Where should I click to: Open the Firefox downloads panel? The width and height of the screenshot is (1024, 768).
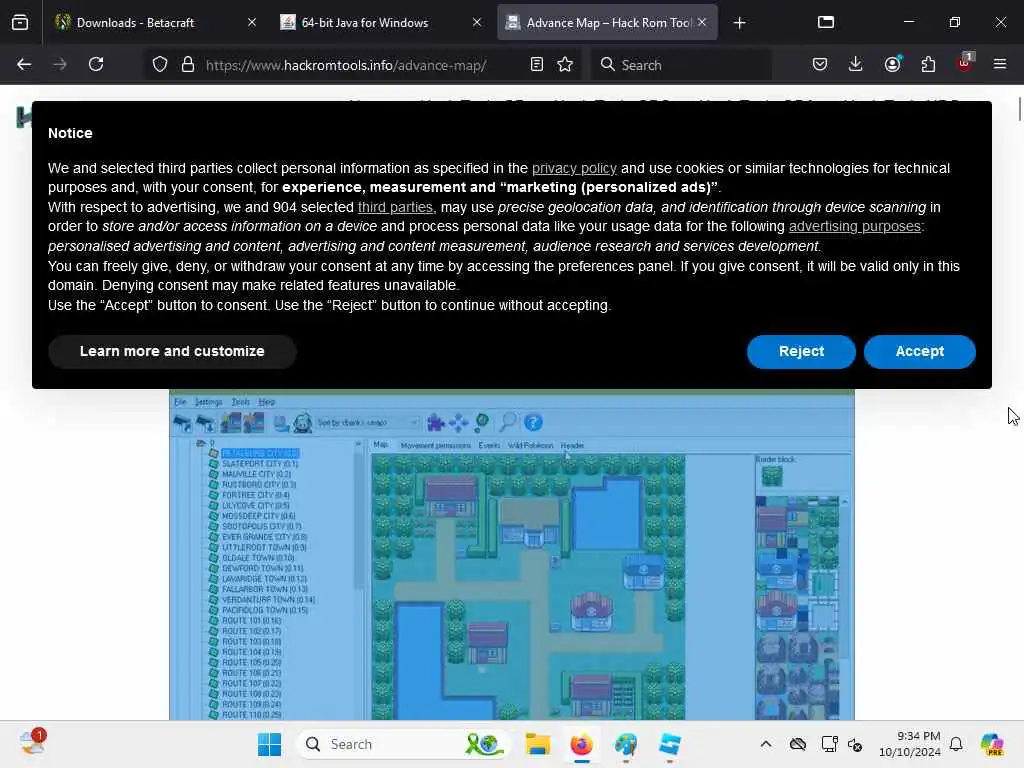[x=856, y=65]
